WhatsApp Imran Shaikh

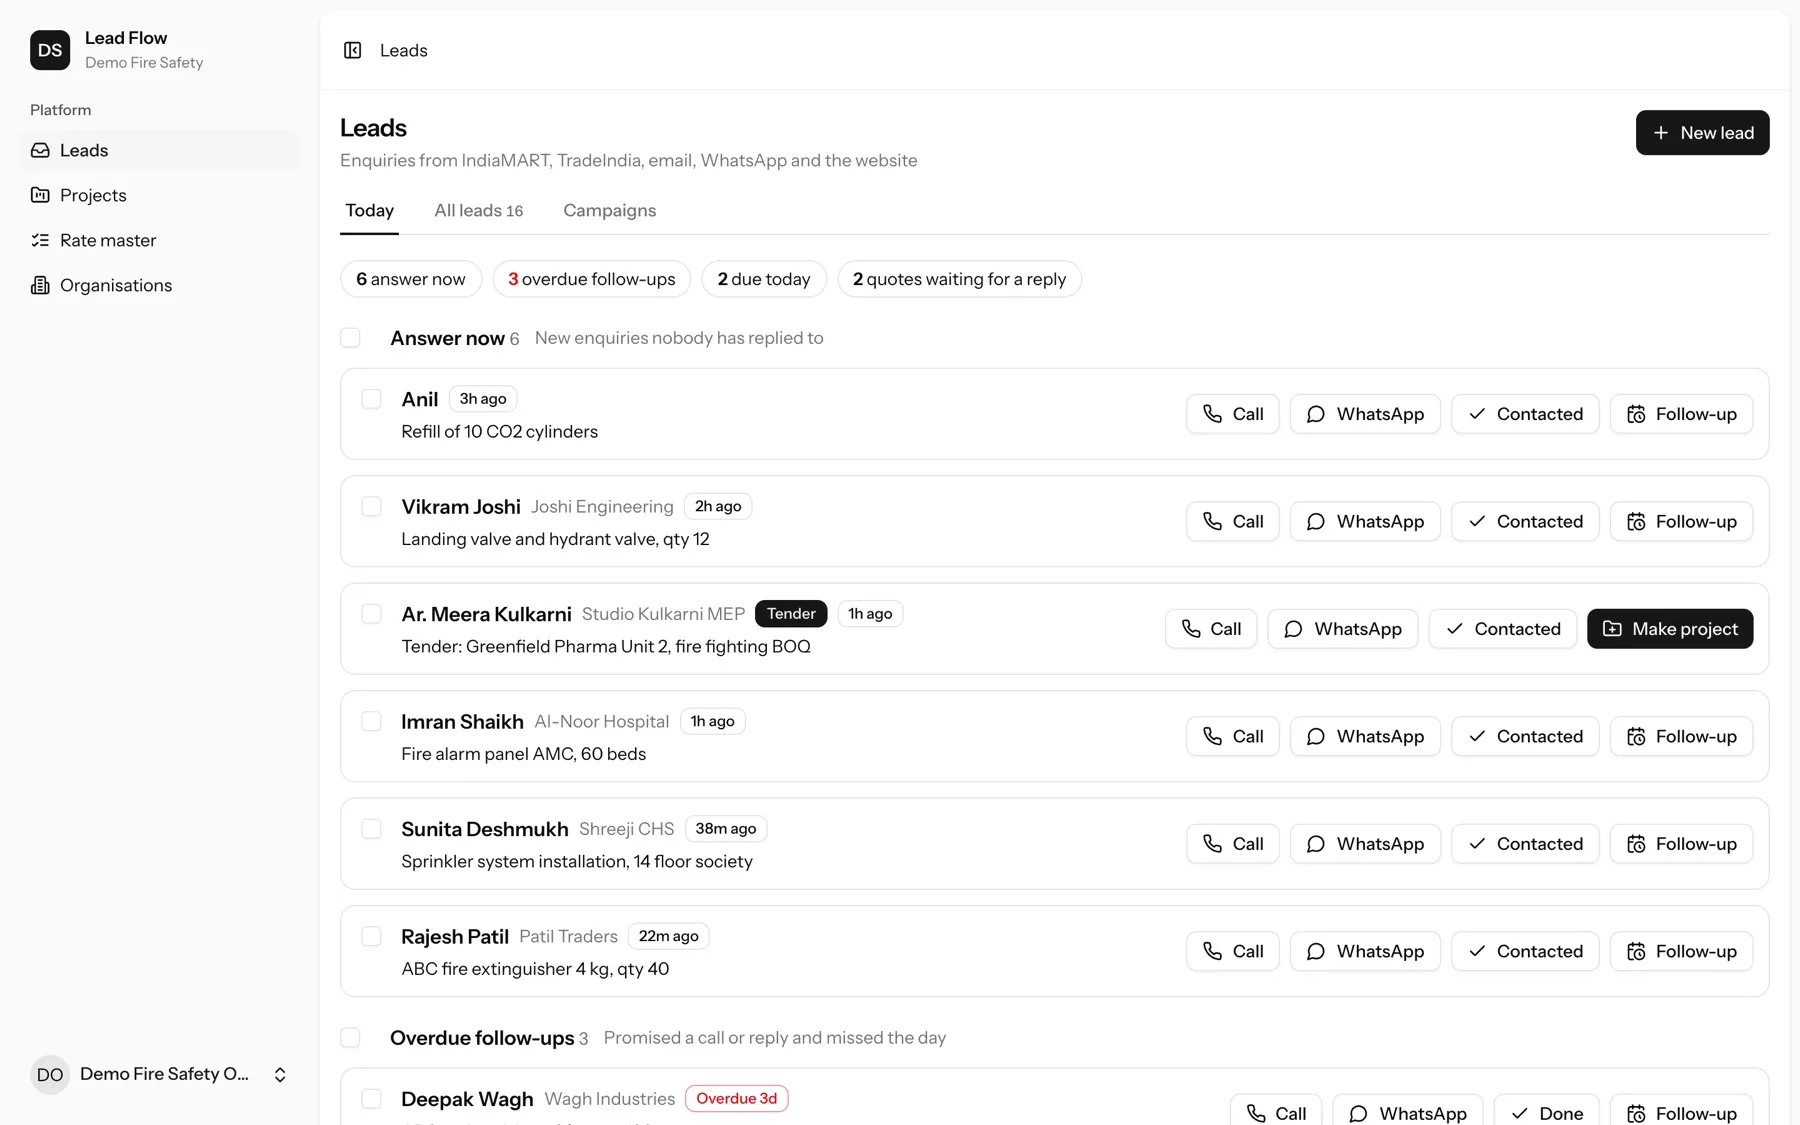point(1365,736)
